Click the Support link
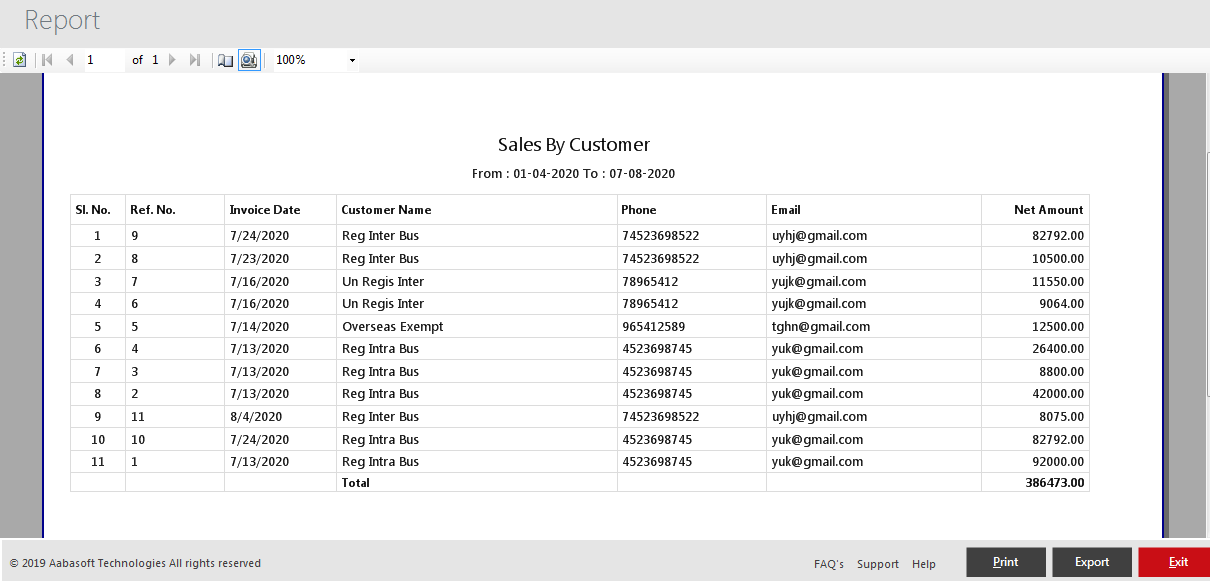1210x581 pixels. (x=877, y=563)
